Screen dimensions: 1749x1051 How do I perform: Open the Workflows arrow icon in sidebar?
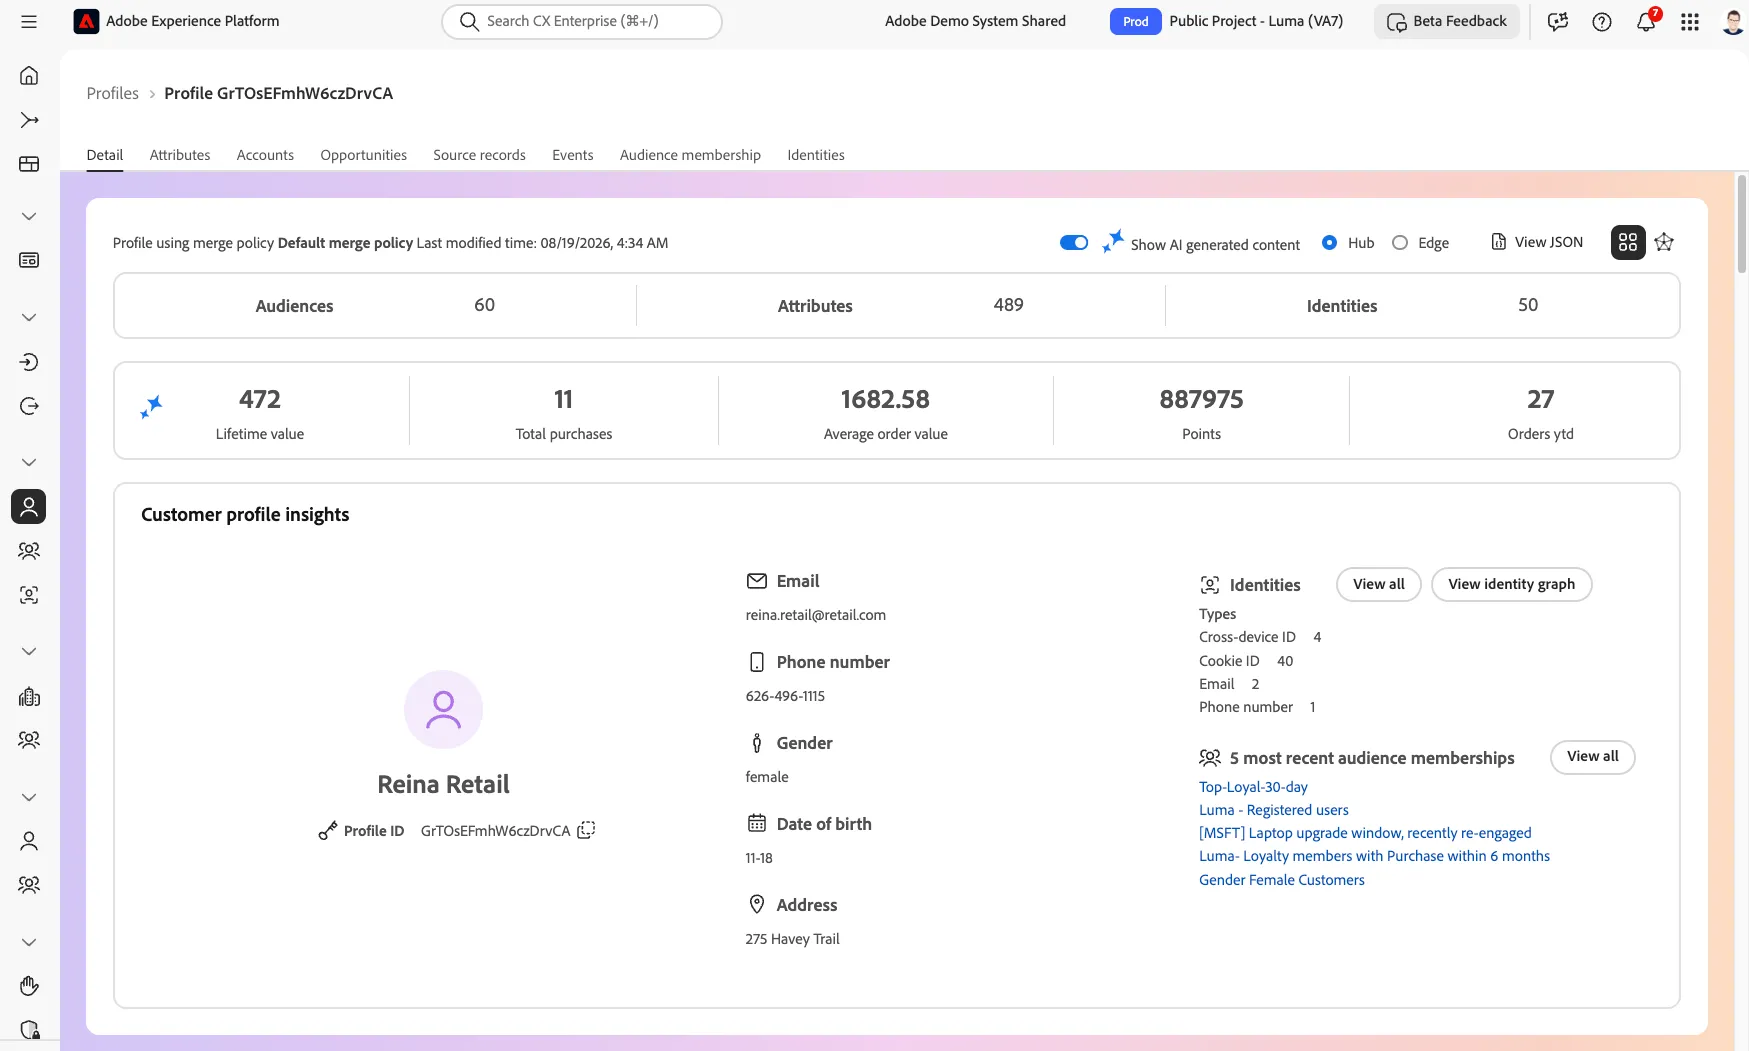(x=29, y=120)
